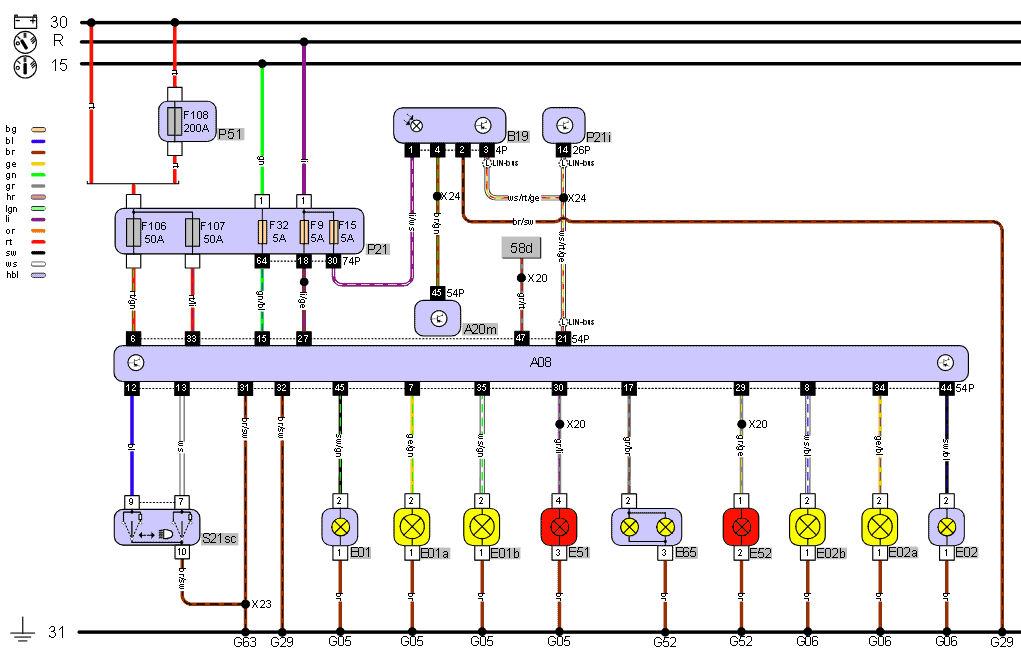Select the E65 dual-lamp symbol
Image resolution: width=1021 pixels, height=654 pixels.
pos(646,526)
